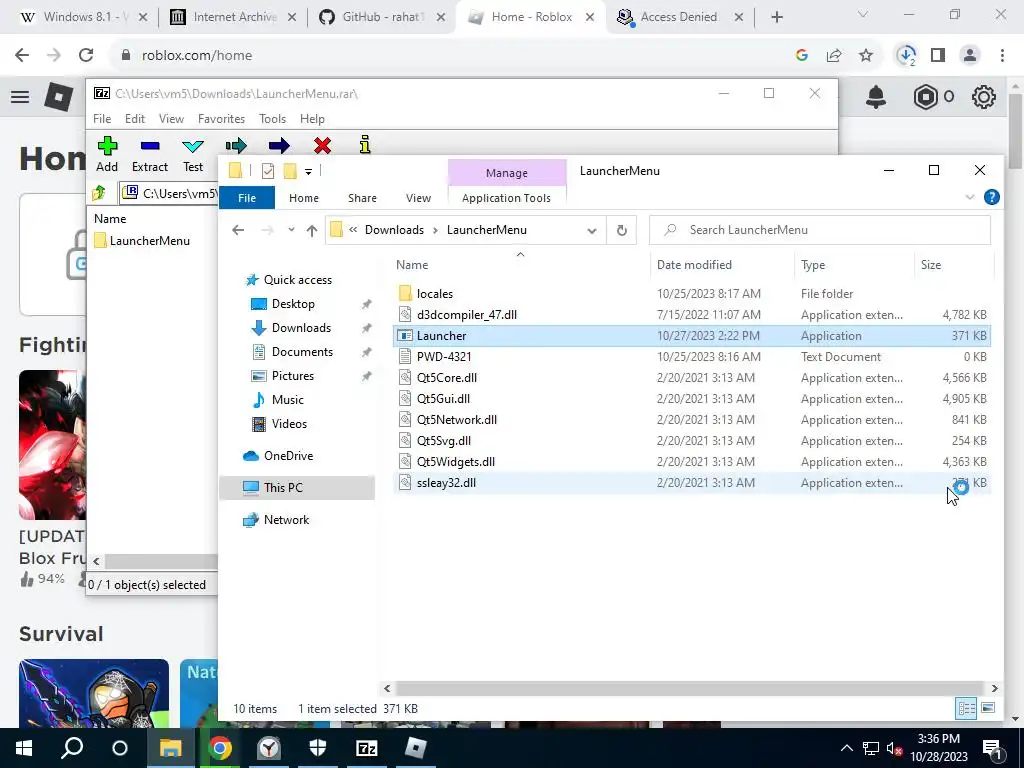The image size is (1024, 768).
Task: Open Windows Start menu
Action: 24,748
